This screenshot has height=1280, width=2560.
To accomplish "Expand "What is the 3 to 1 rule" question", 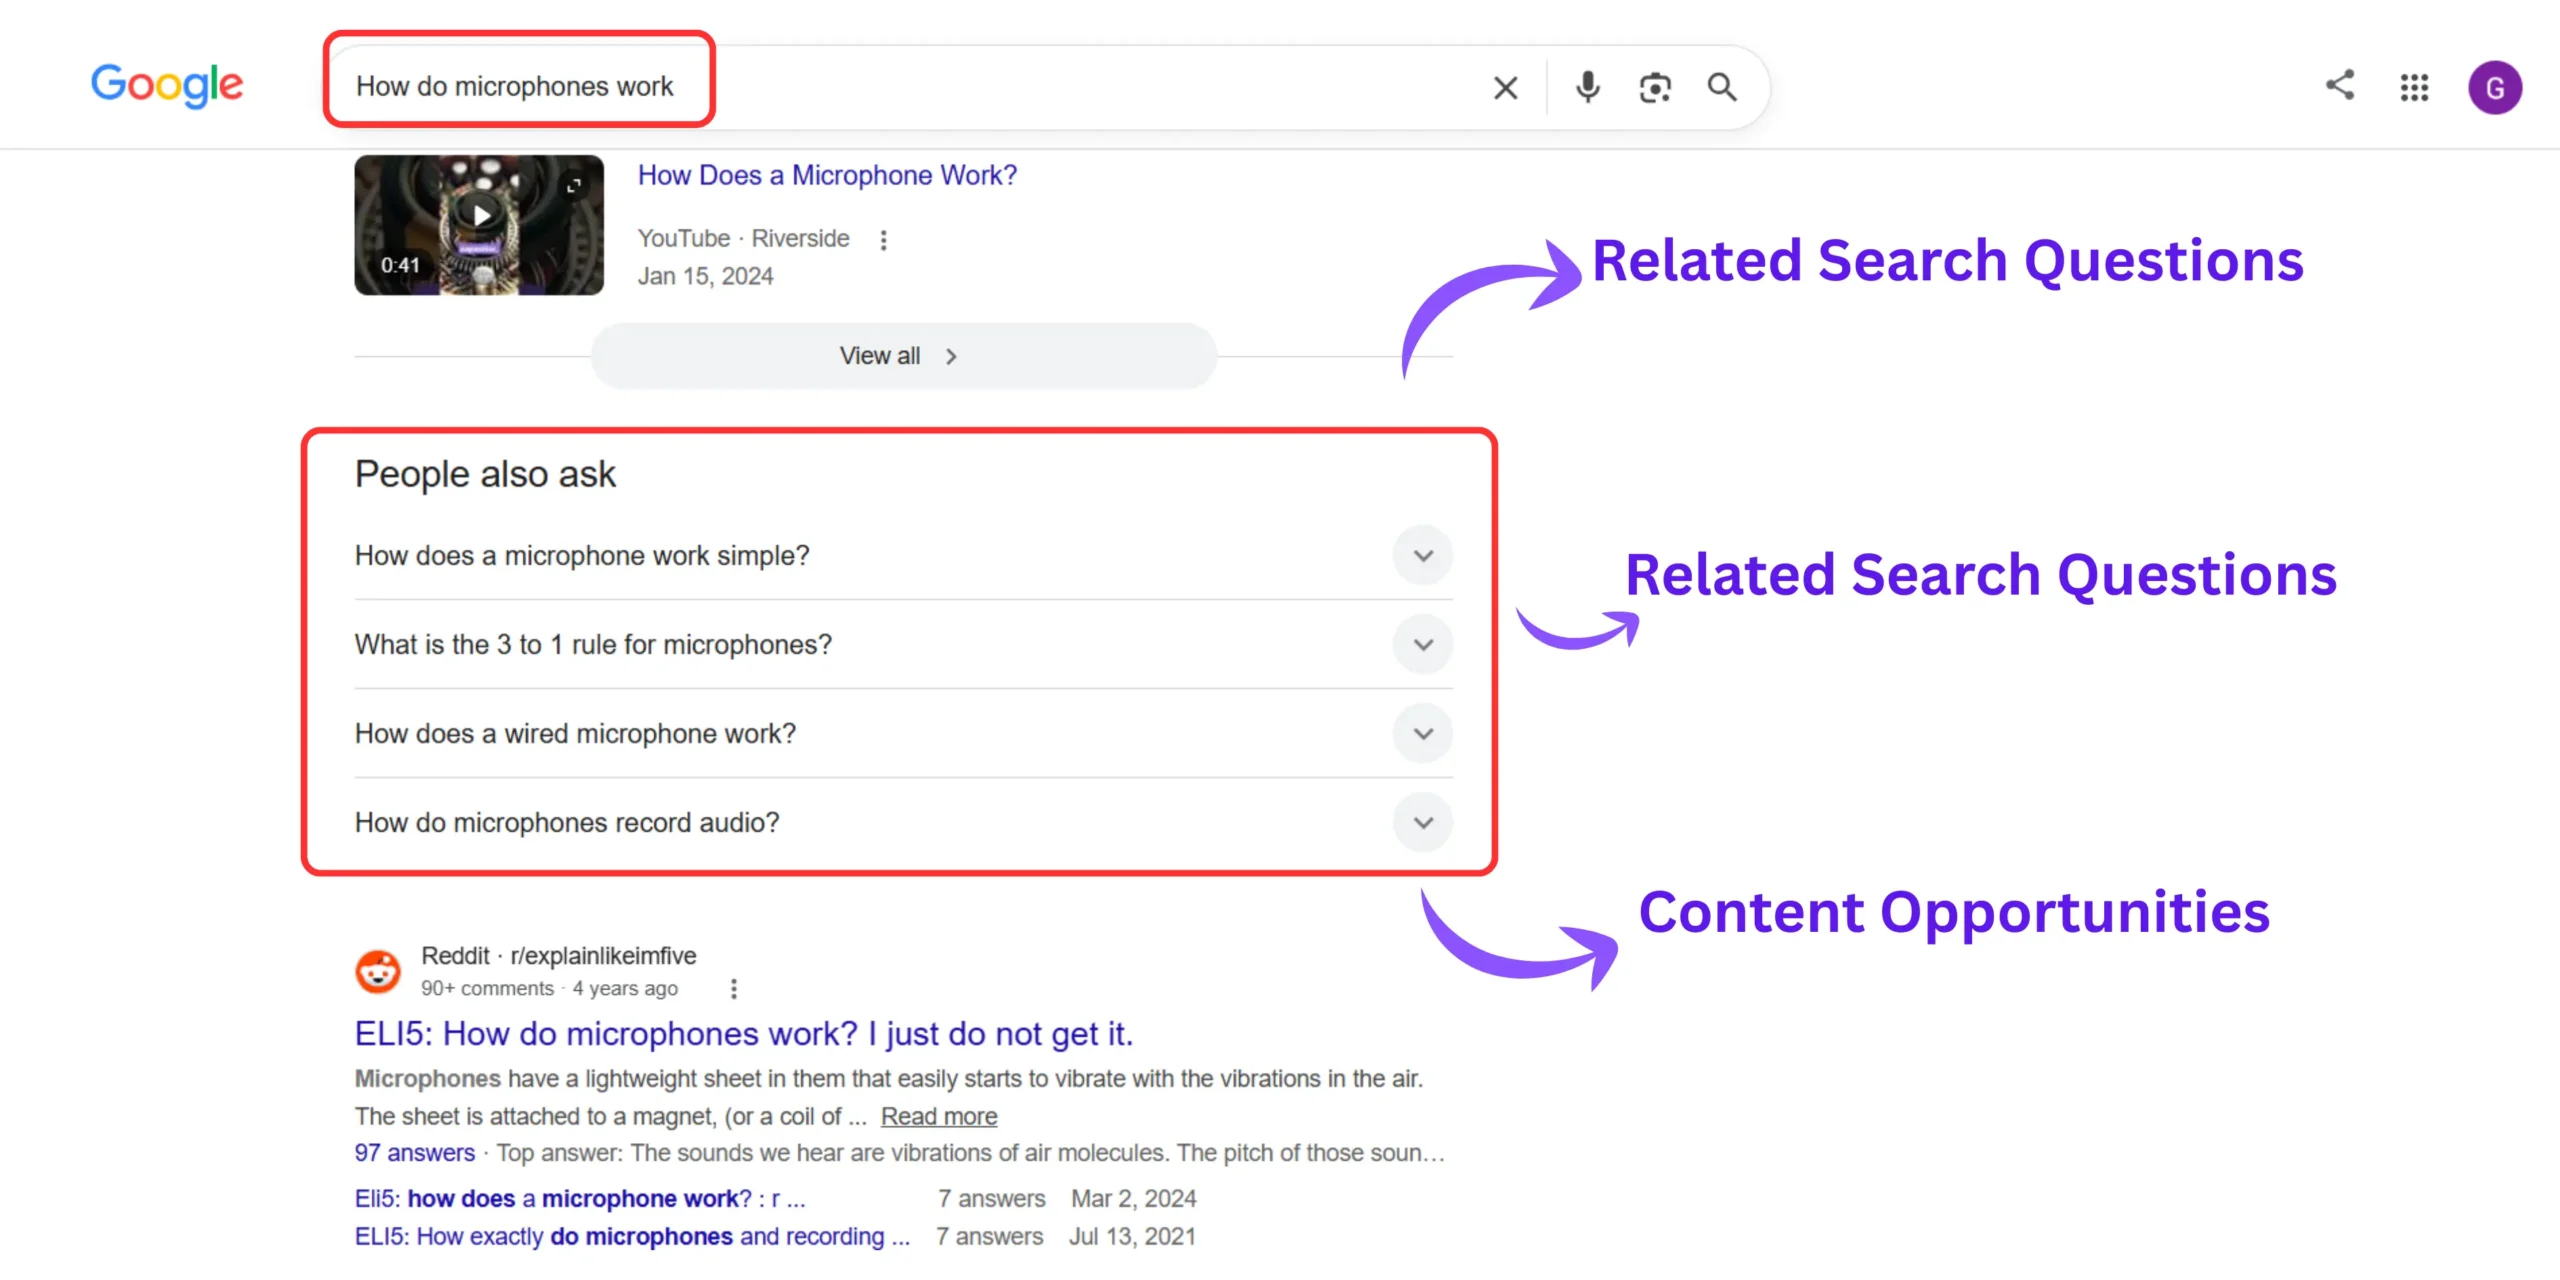I will pos(903,645).
